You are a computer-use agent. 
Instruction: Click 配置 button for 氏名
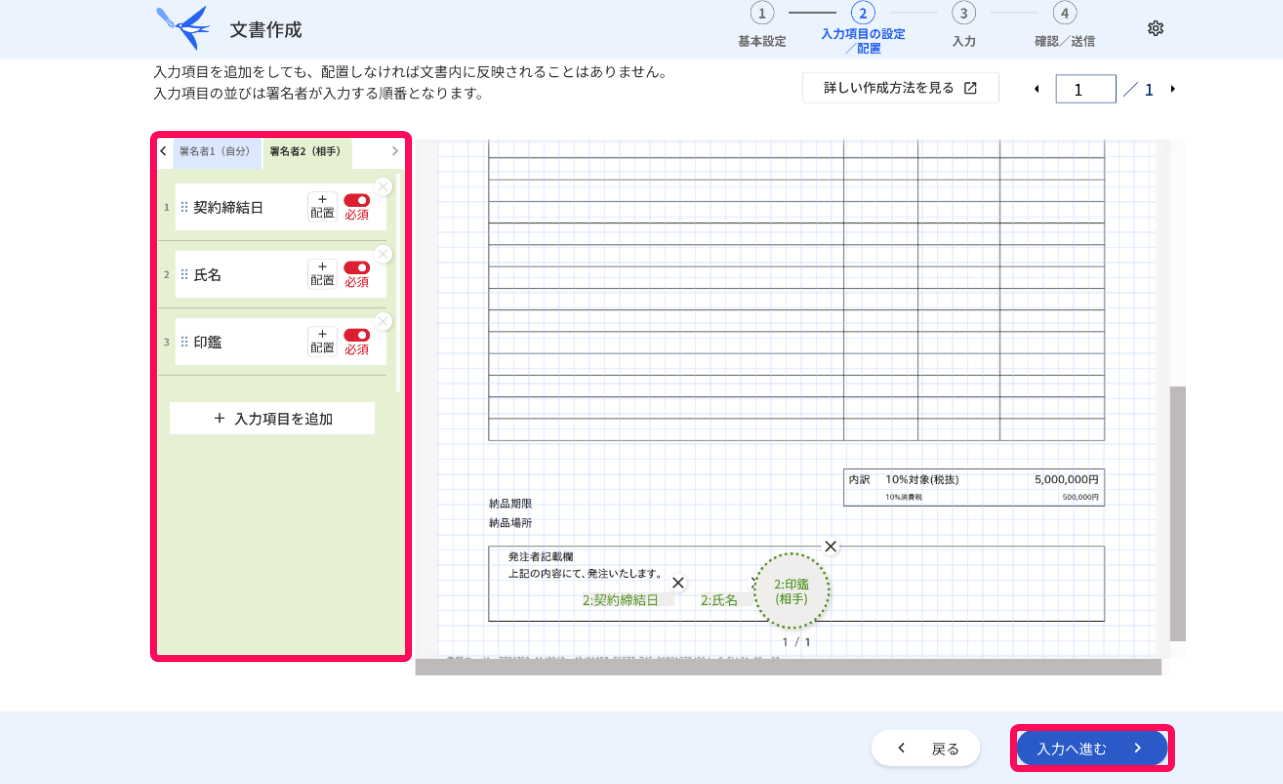[x=322, y=274]
